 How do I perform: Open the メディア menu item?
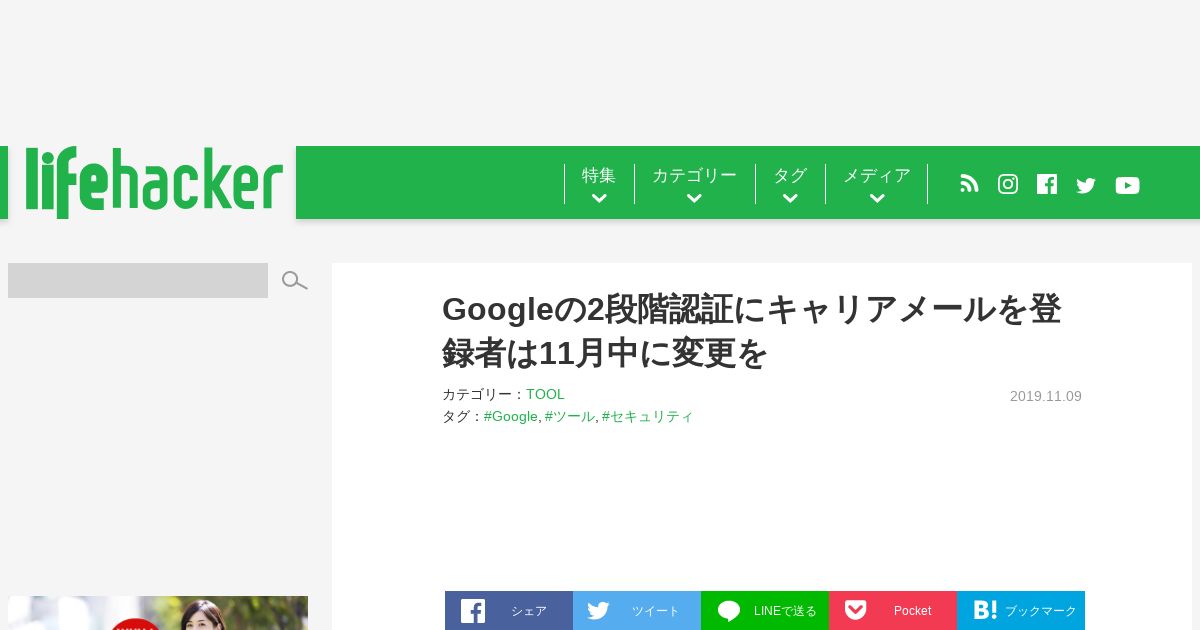pos(877,175)
